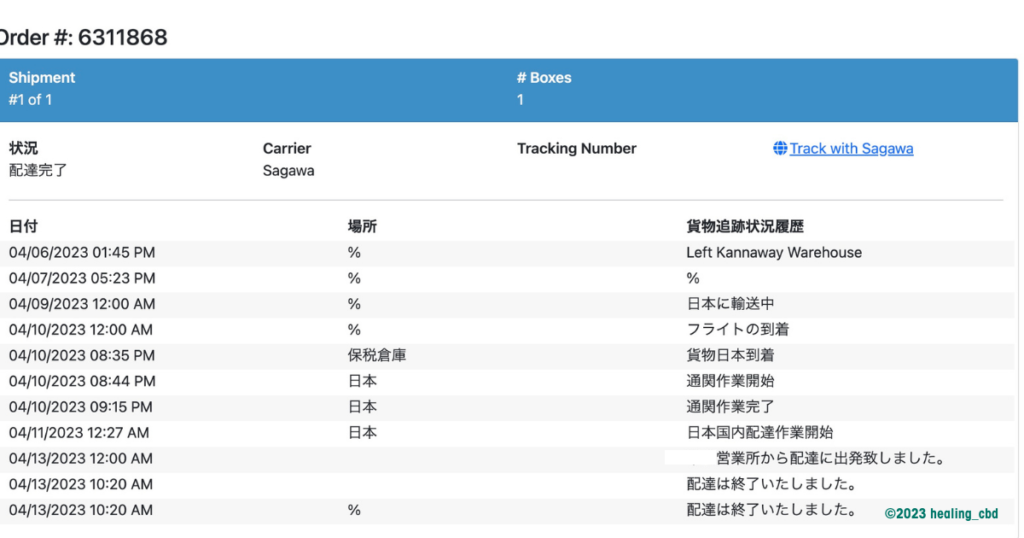Click the 通関作業開始 status entry

click(730, 381)
